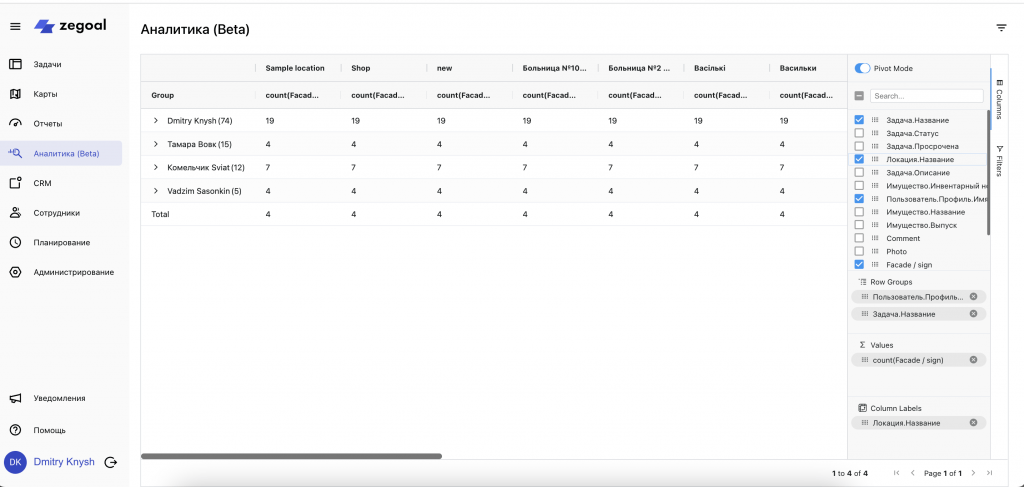
Task: Open the Filters side tab
Action: click(998, 160)
